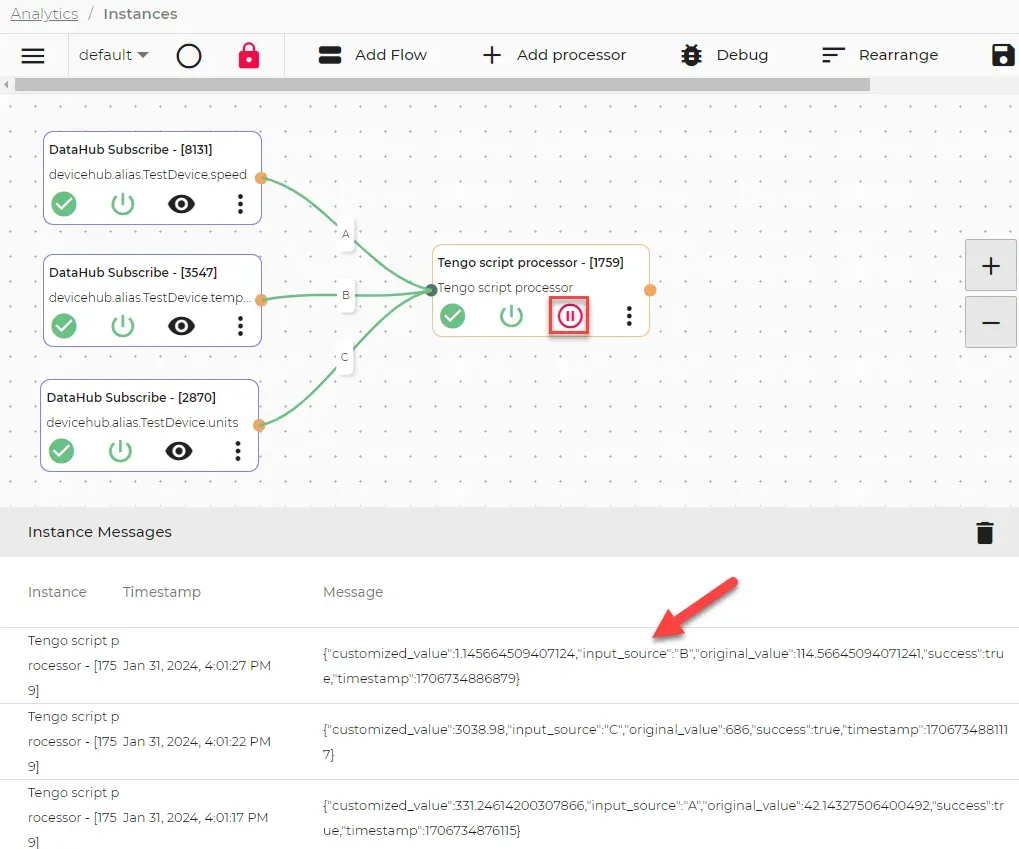Viewport: 1019px width, 849px height.
Task: Select connection label B
Action: point(346,295)
